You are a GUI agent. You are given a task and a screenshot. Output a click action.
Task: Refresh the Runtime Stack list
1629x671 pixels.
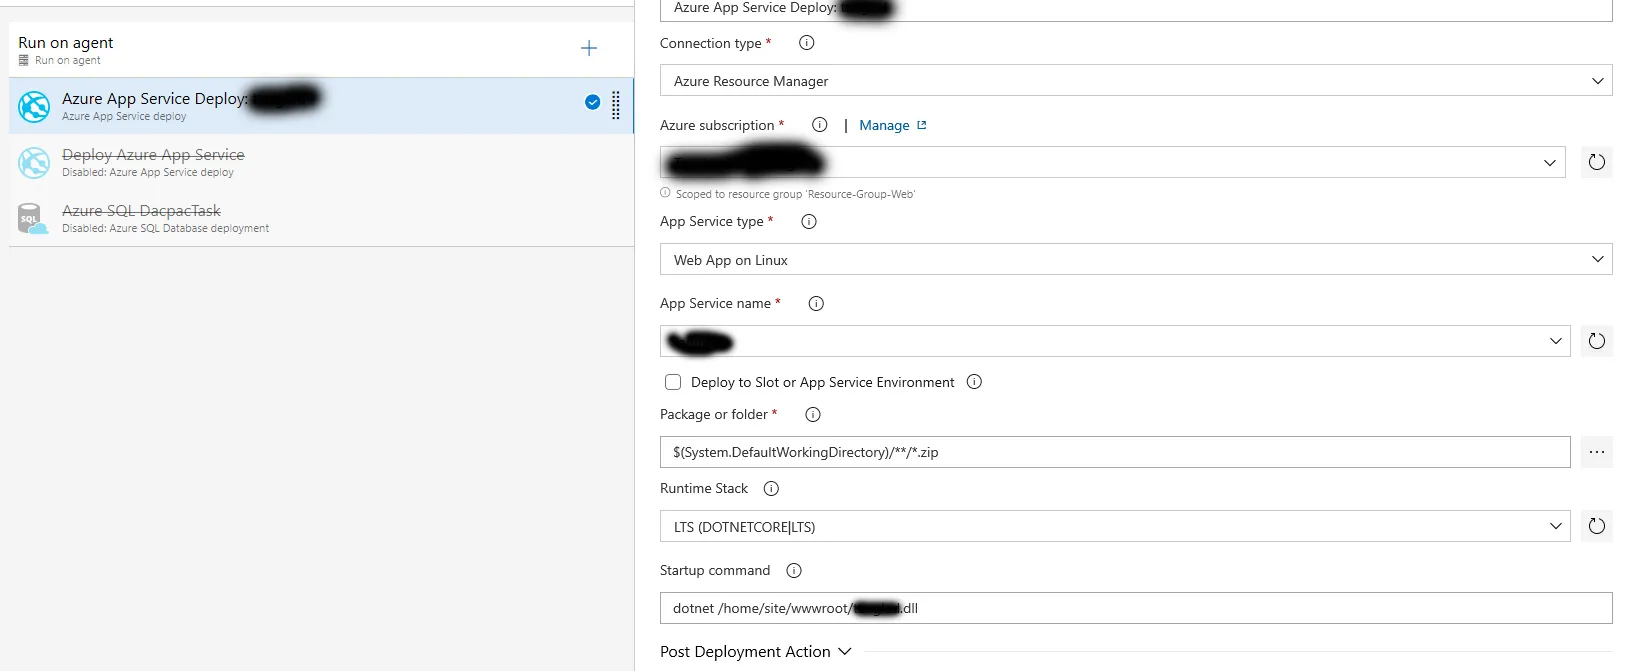click(1597, 526)
